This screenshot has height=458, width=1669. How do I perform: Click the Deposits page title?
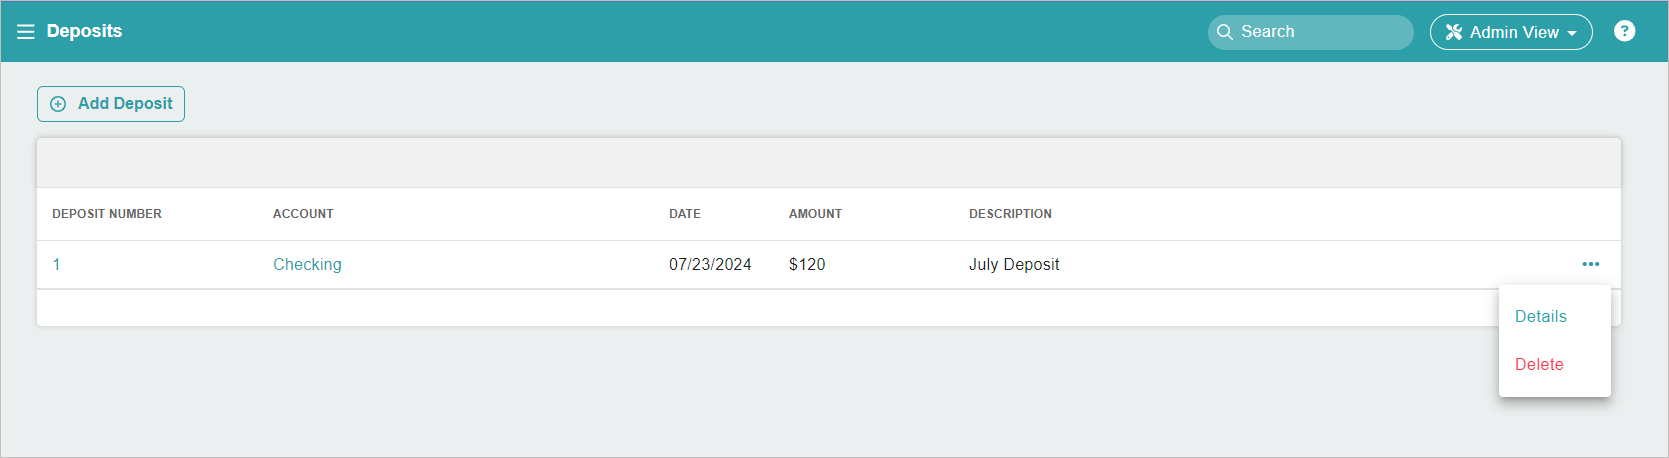(x=84, y=31)
